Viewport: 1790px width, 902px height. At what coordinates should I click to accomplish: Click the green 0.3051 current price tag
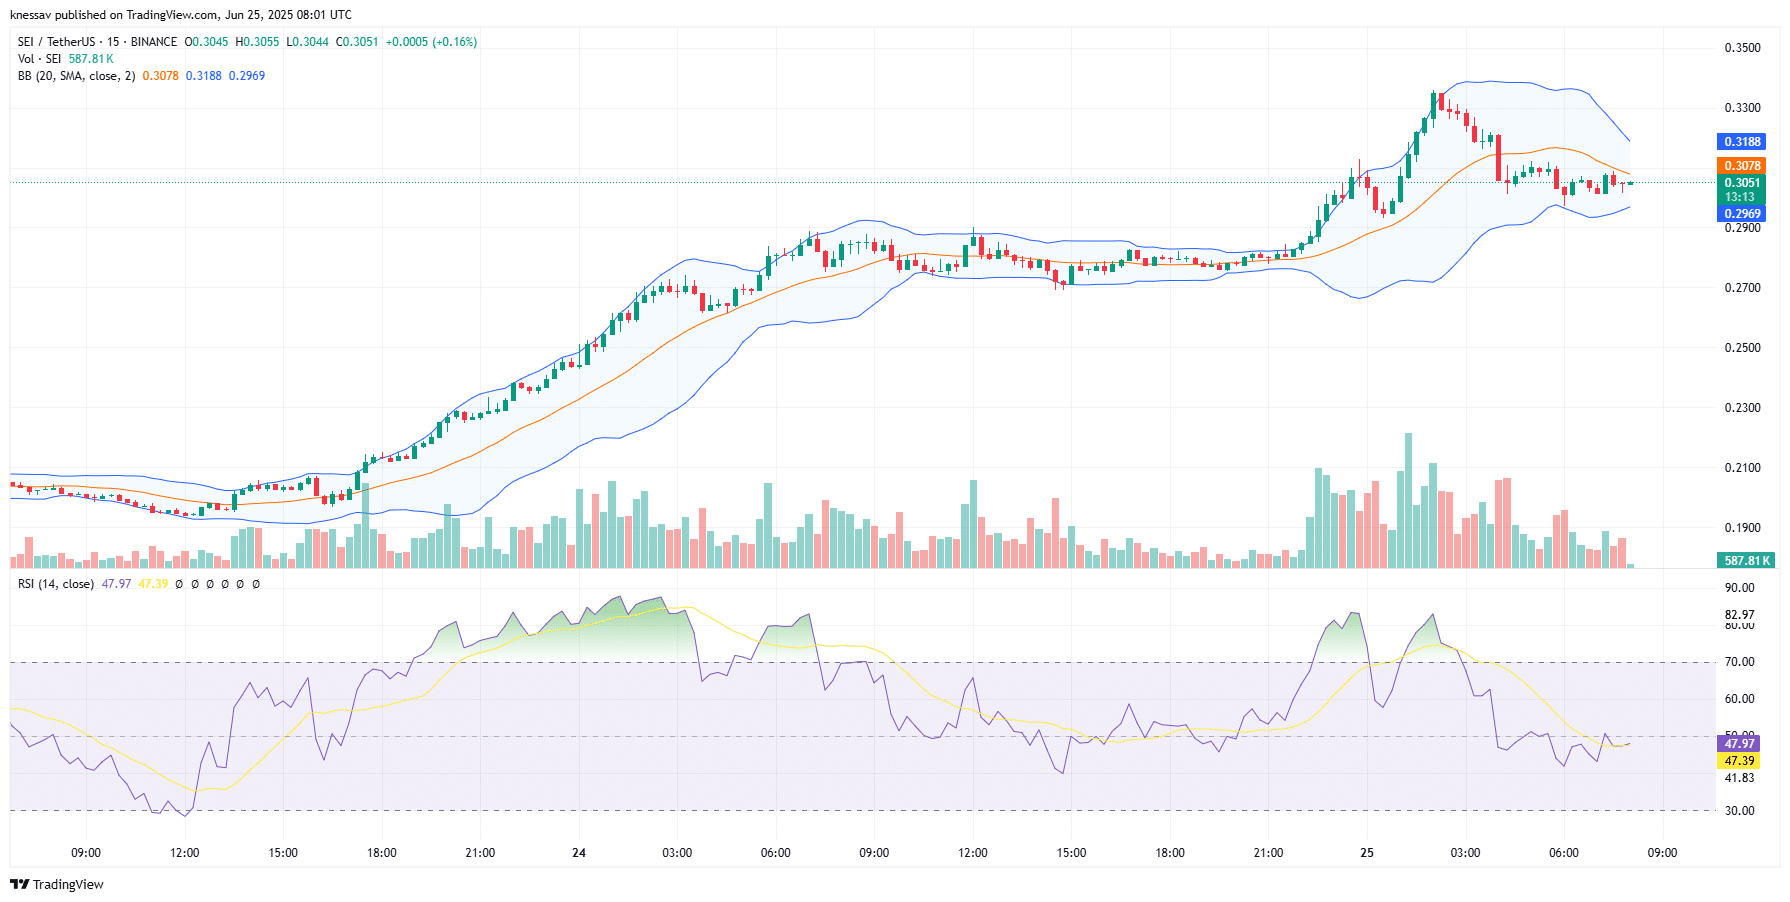pyautogui.click(x=1742, y=183)
